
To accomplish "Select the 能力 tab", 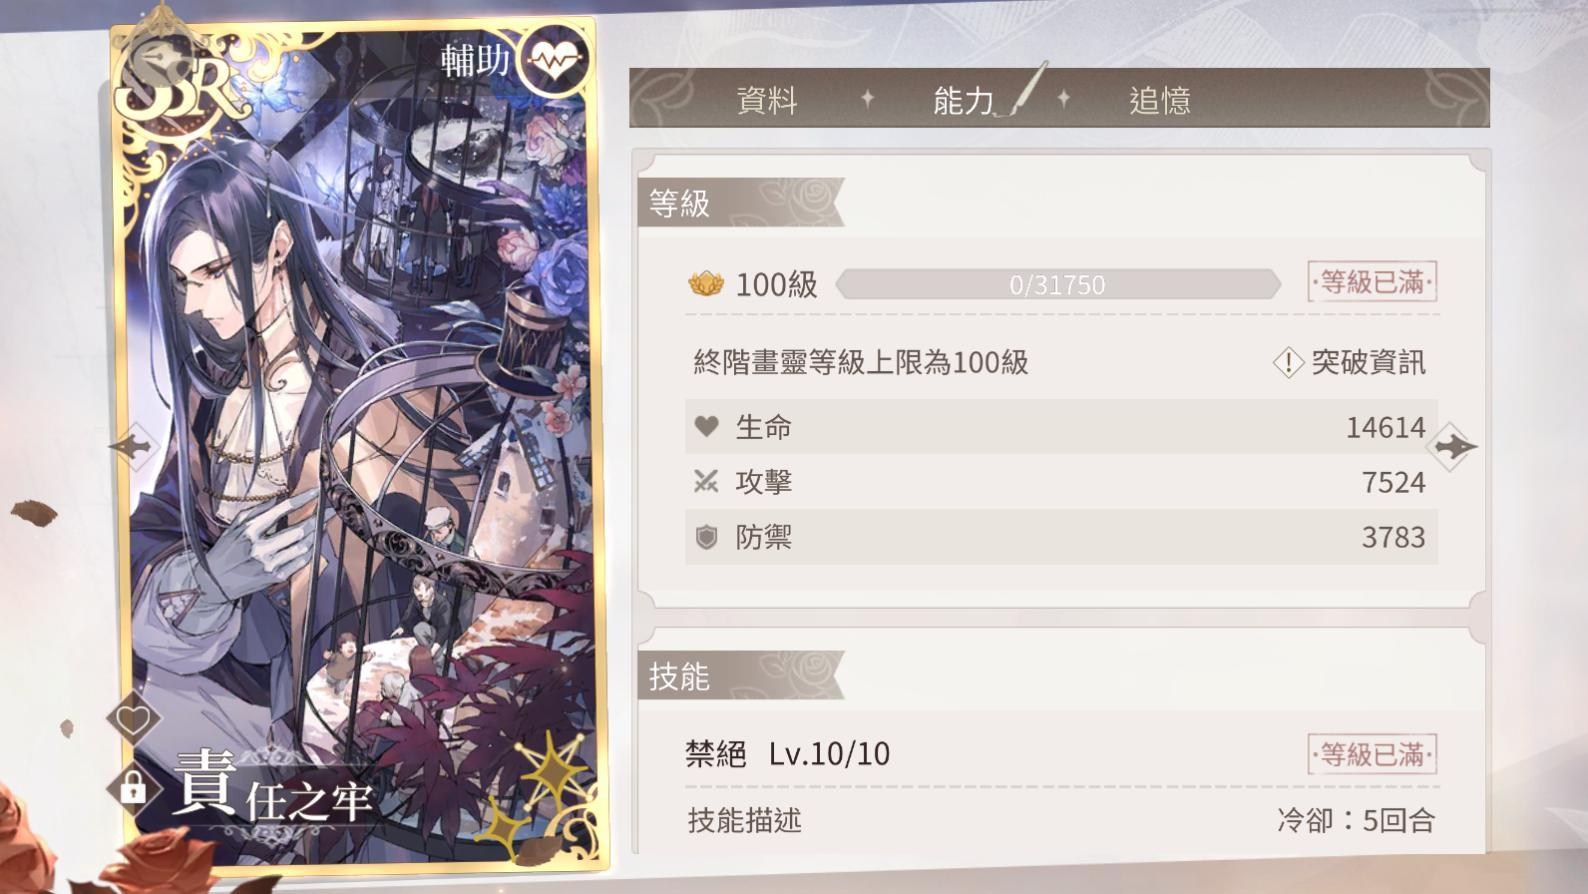I will click(963, 99).
